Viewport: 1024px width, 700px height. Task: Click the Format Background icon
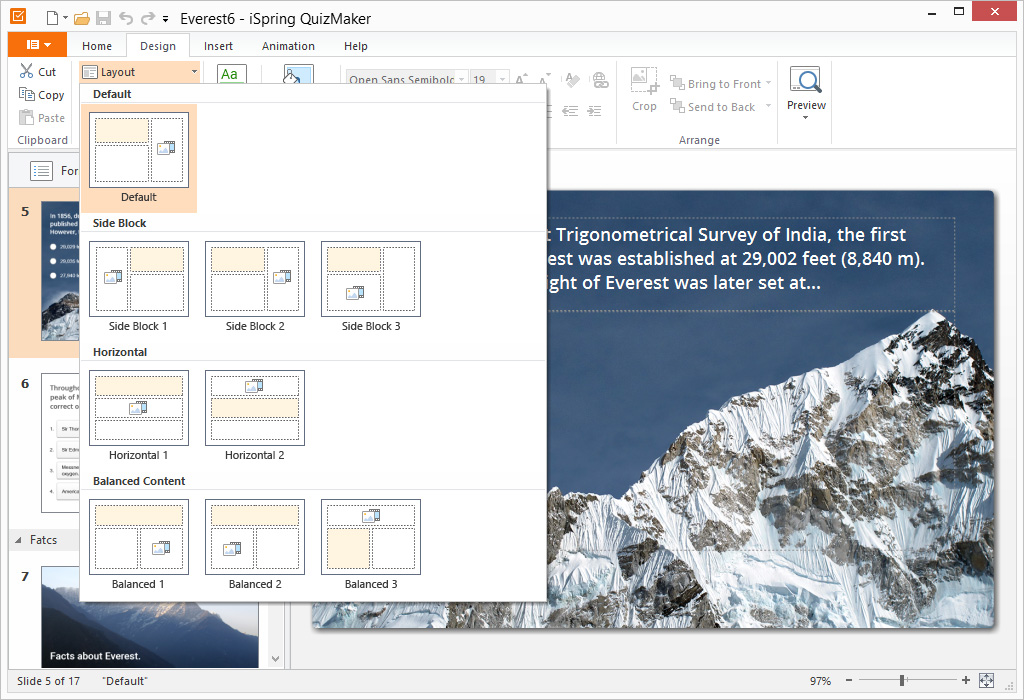pos(298,74)
